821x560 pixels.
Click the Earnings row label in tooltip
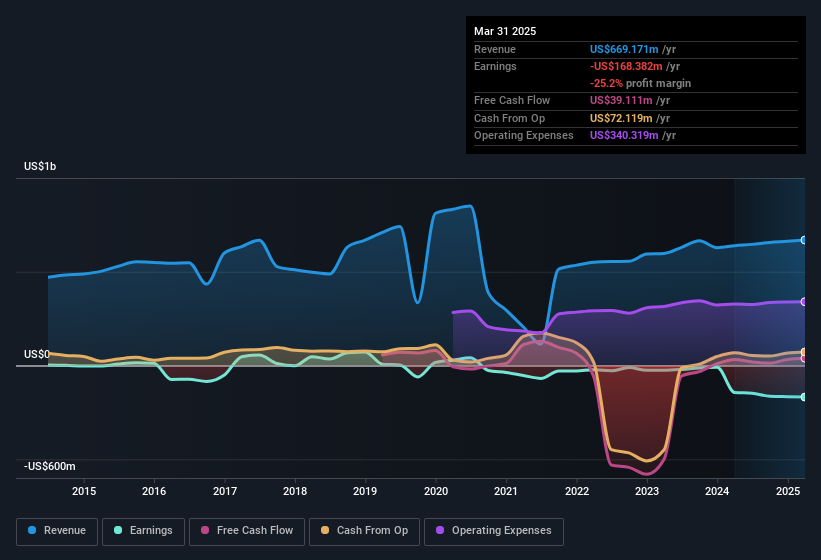click(x=495, y=66)
